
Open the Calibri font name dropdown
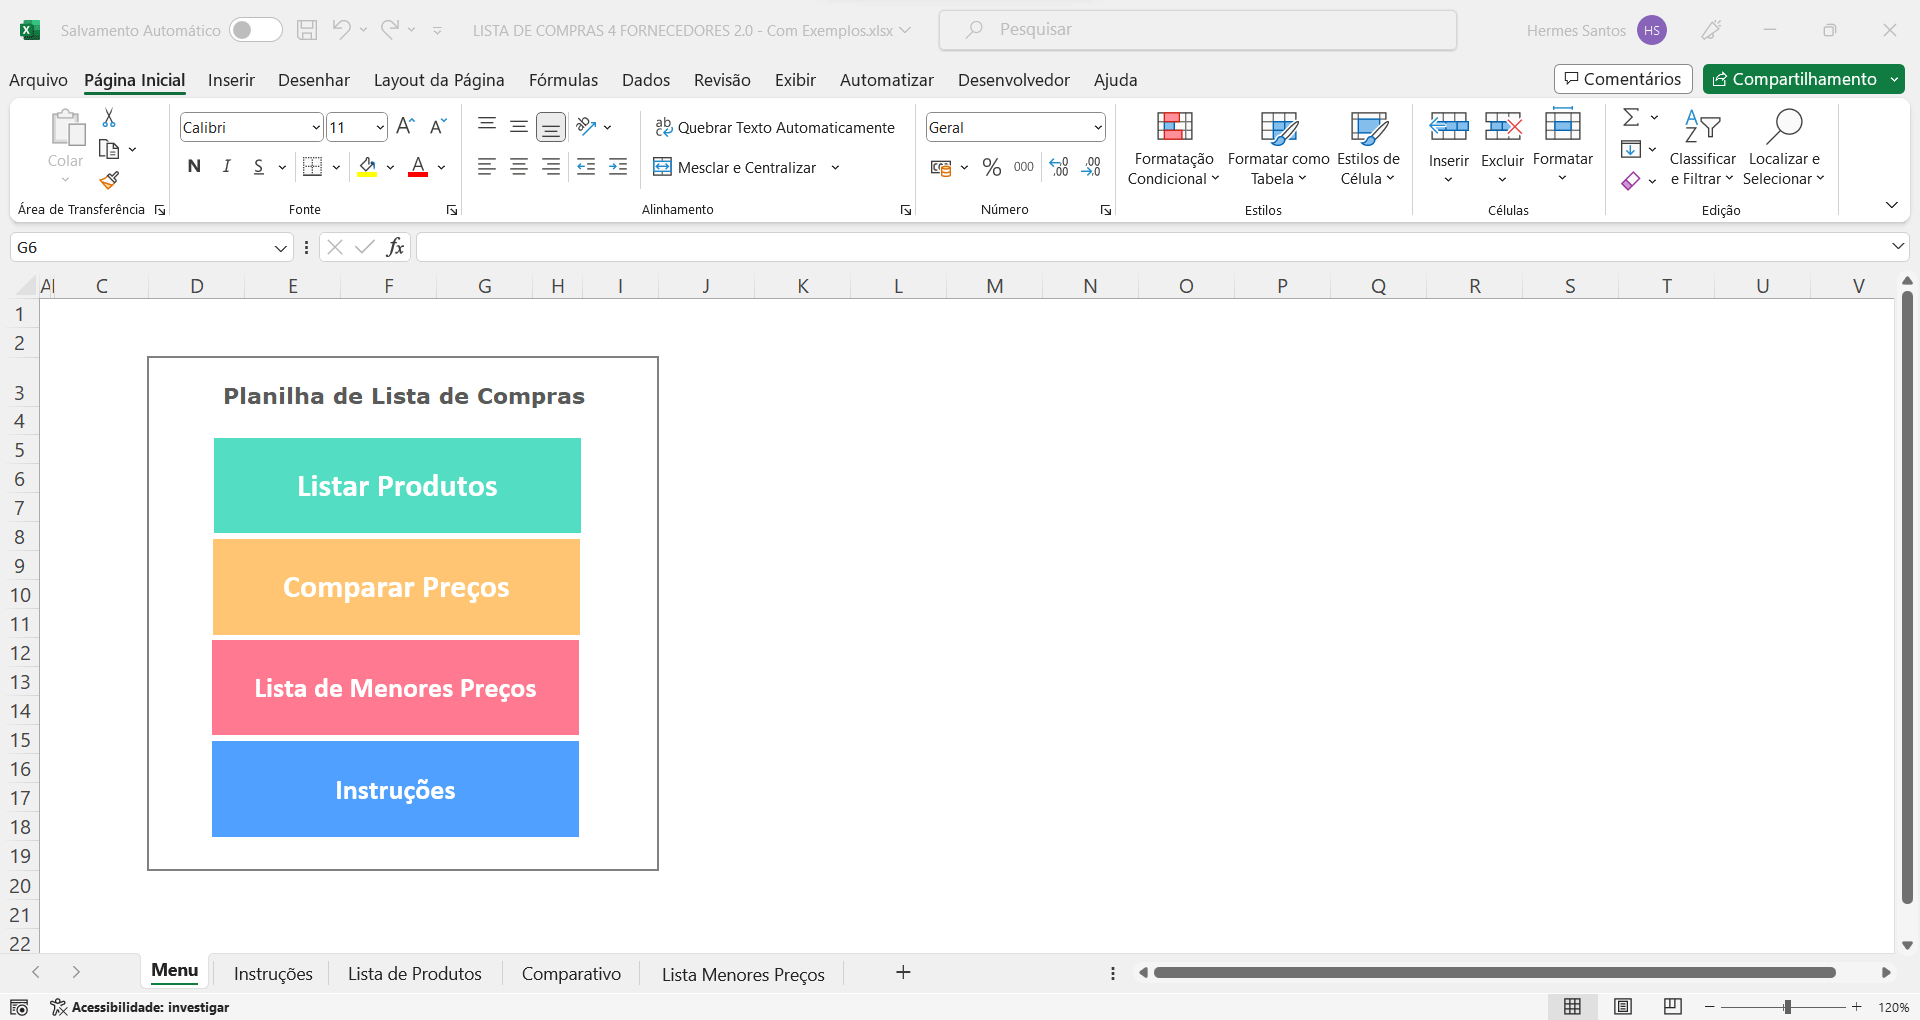316,127
